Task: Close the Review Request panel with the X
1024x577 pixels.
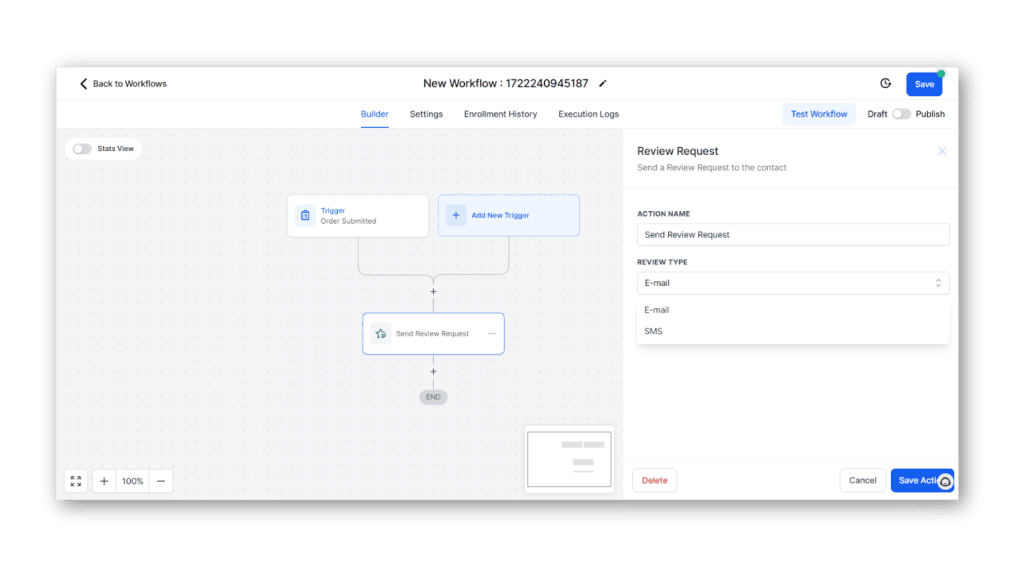Action: 941,150
